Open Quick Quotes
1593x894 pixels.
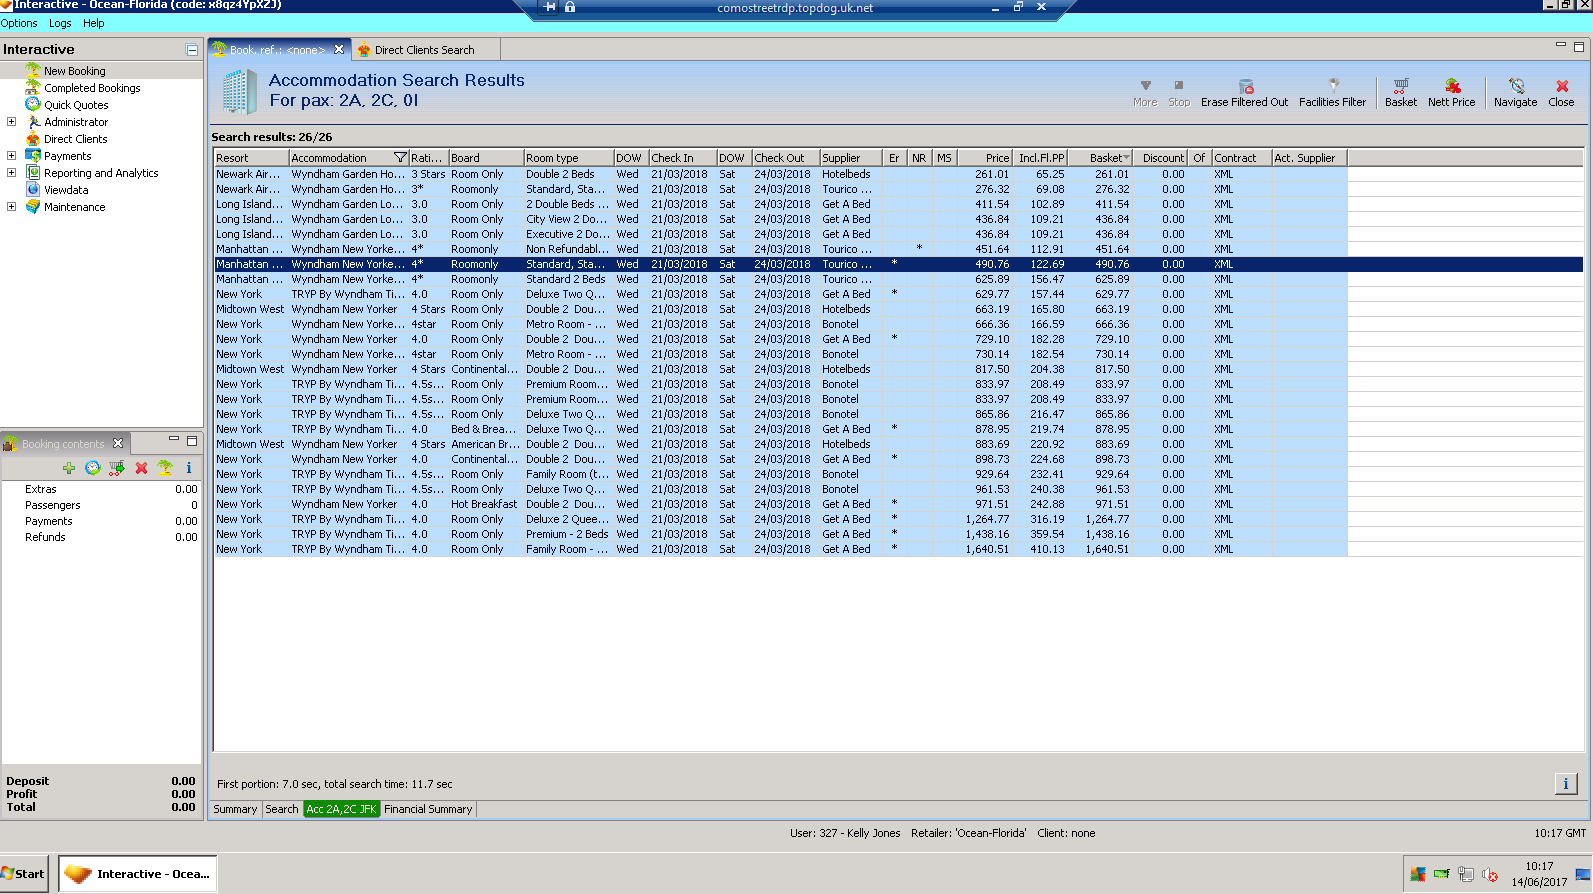(x=76, y=105)
